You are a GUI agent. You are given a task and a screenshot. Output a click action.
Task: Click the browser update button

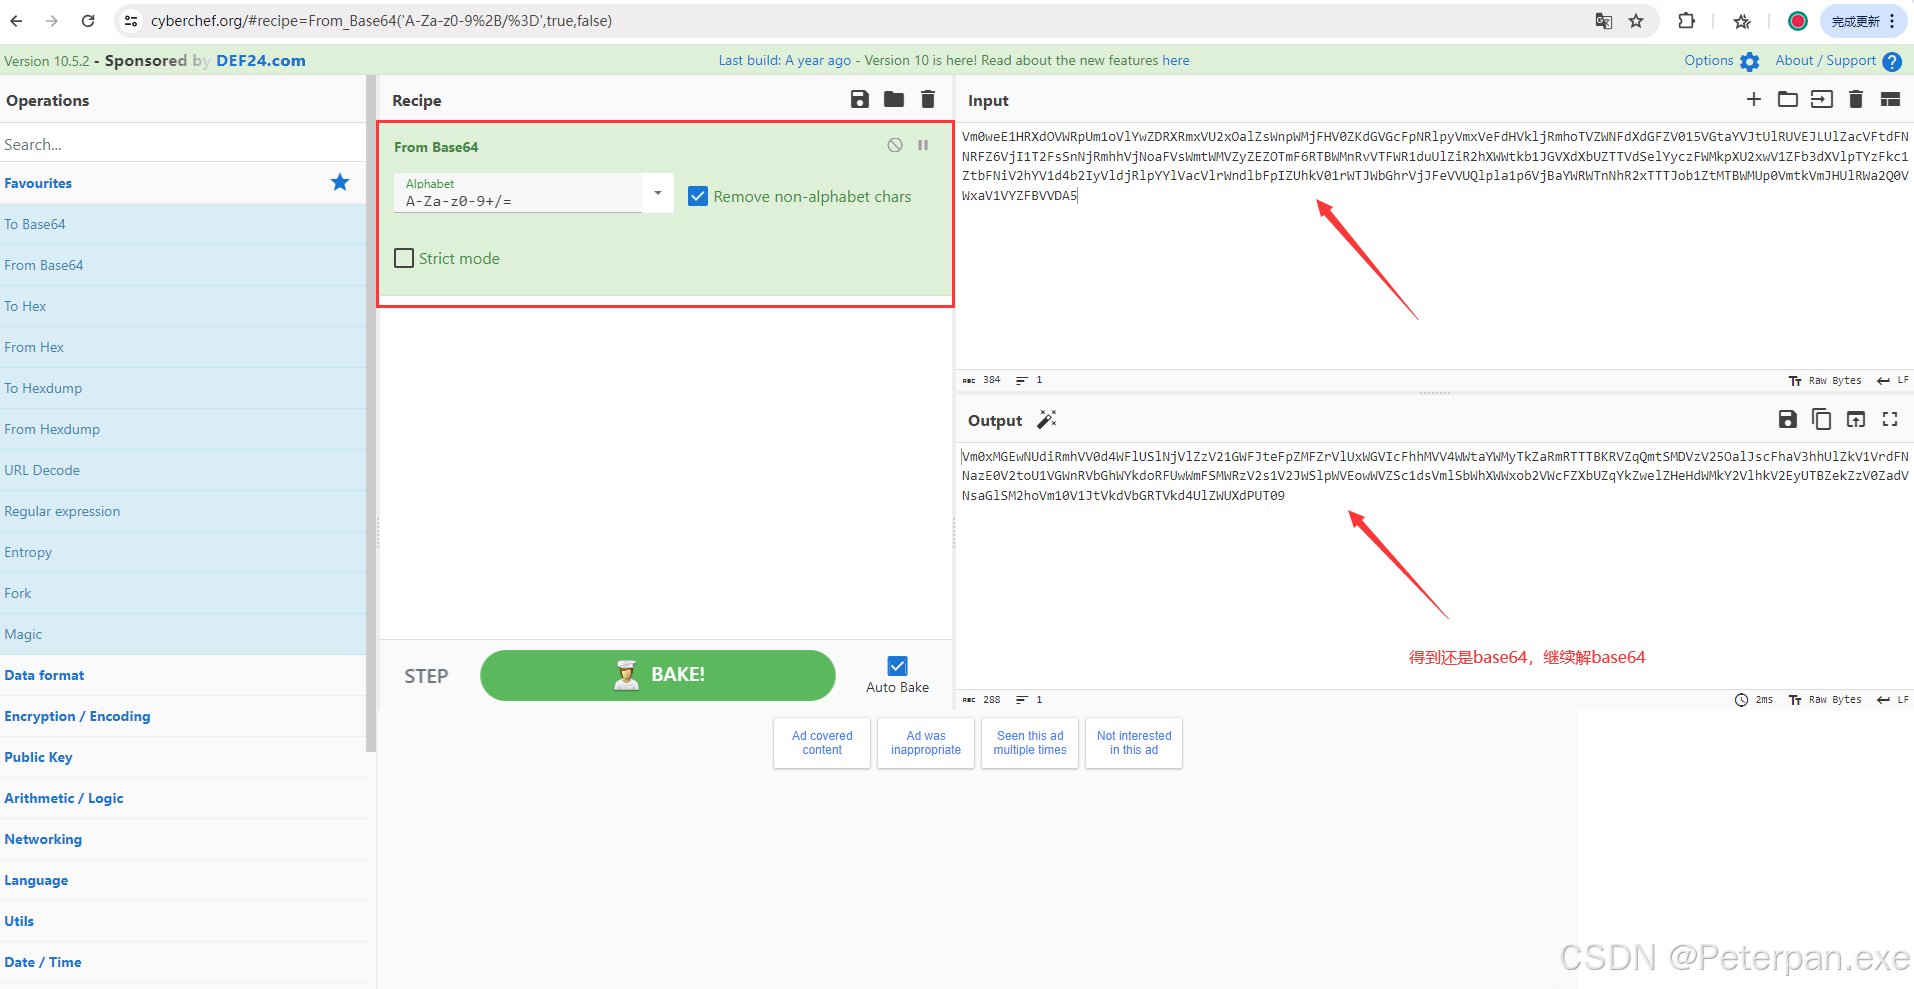coord(1864,20)
